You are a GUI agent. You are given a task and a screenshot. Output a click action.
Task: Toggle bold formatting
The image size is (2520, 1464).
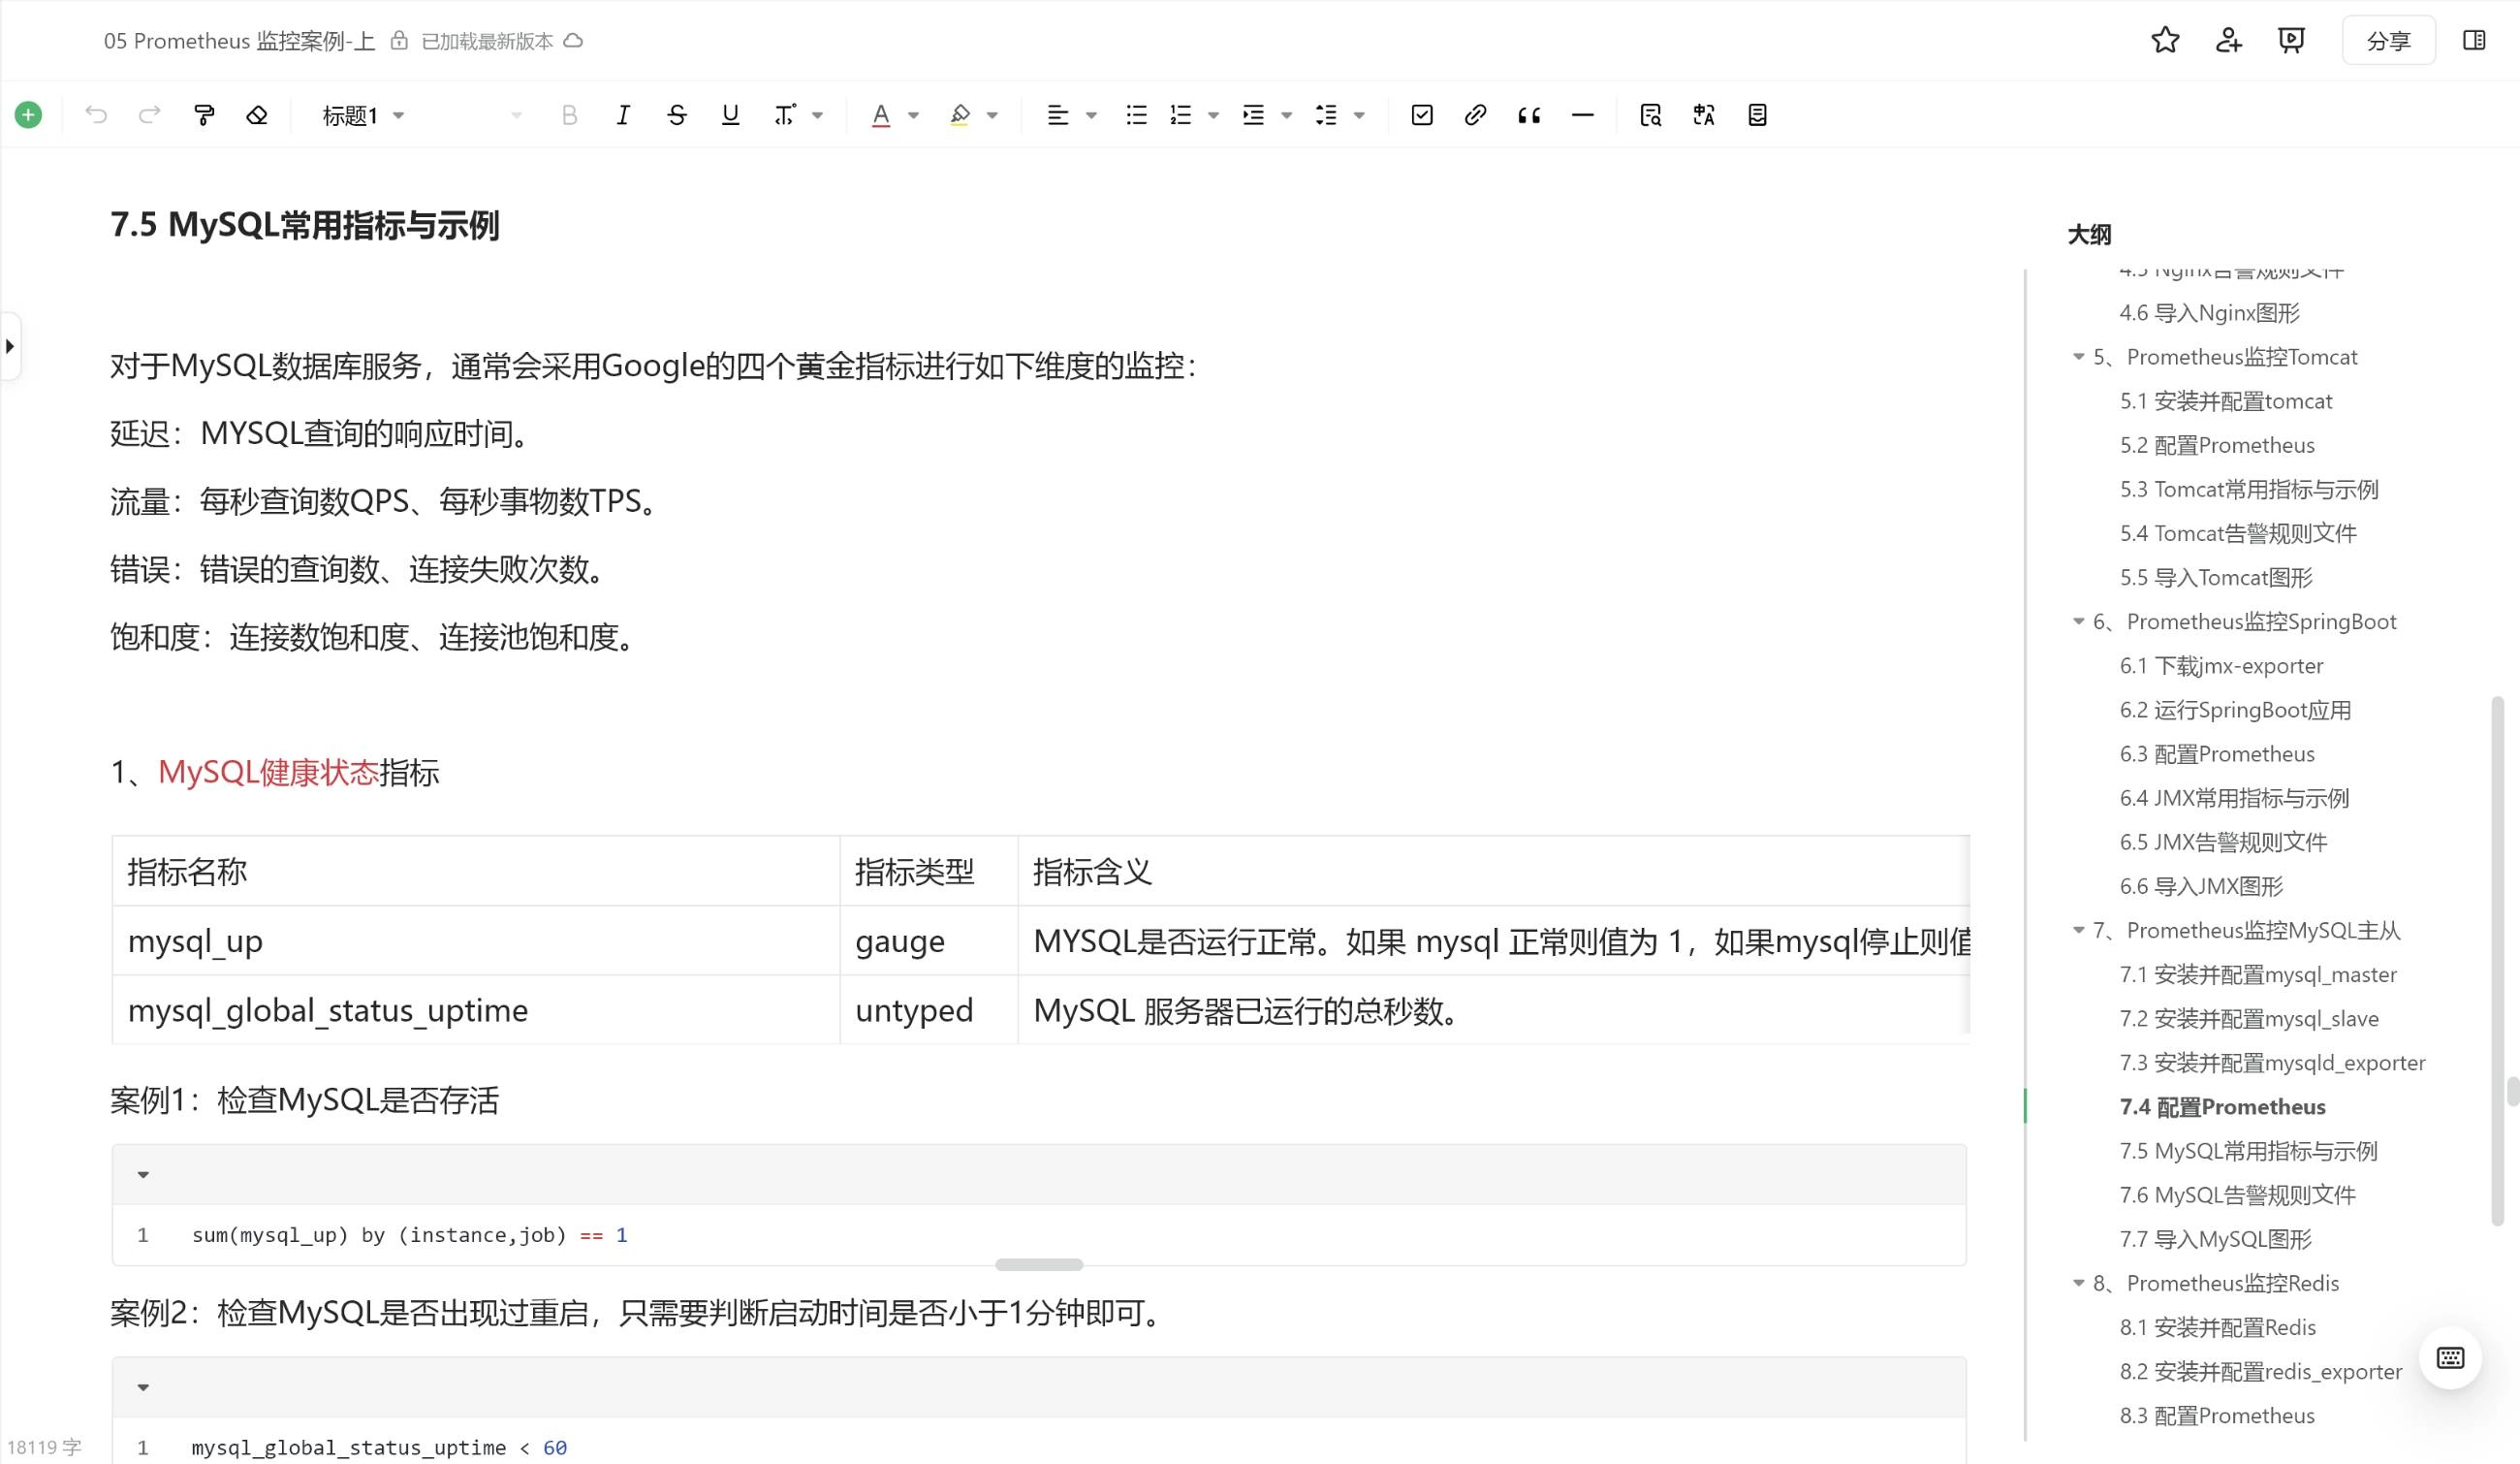pyautogui.click(x=569, y=114)
